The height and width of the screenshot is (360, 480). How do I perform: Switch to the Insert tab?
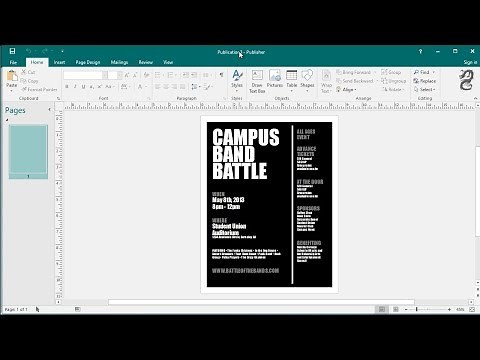click(x=59, y=62)
